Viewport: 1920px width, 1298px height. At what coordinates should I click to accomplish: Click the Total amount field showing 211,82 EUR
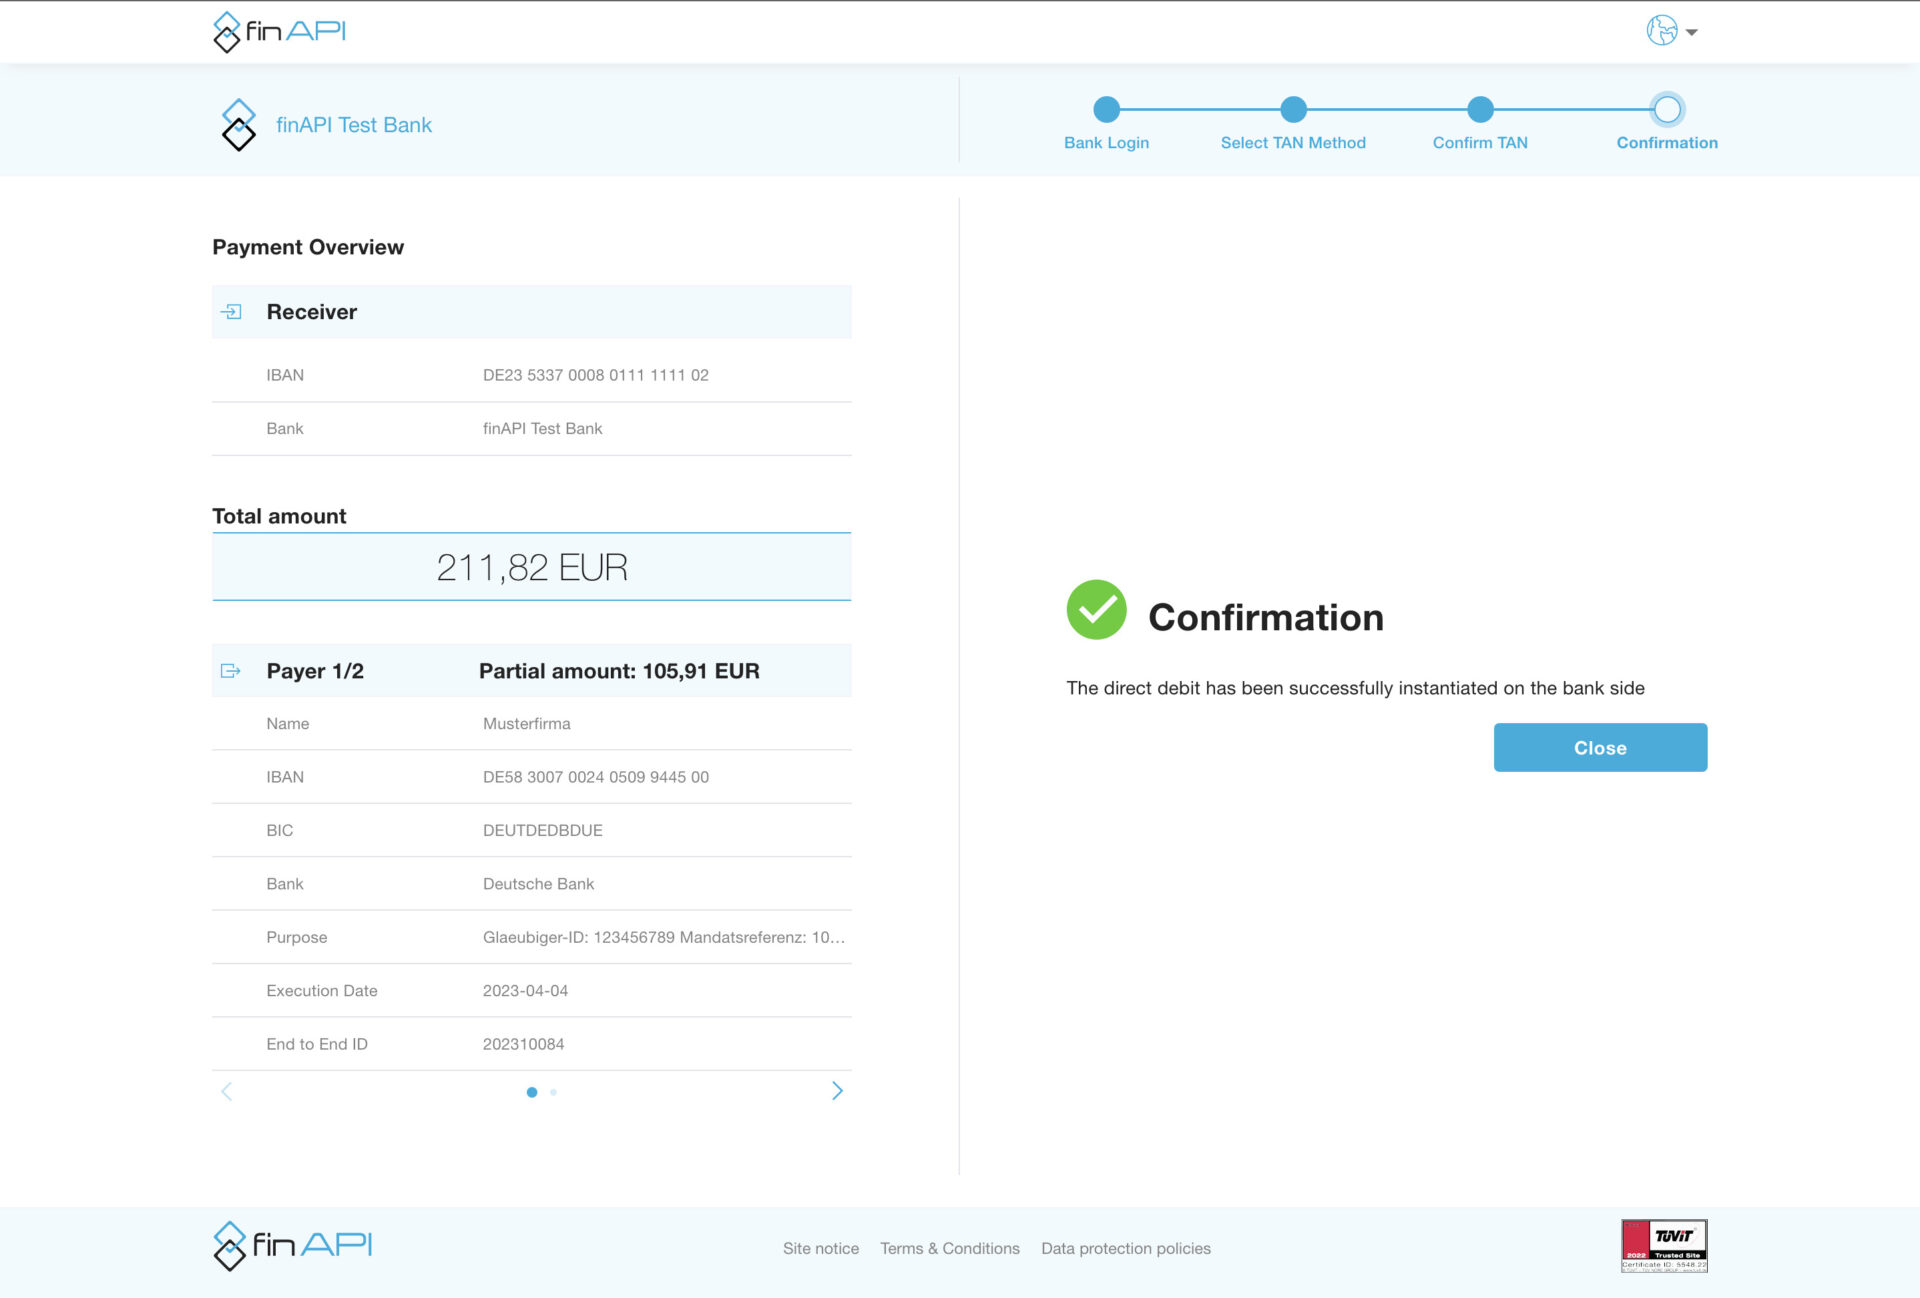[x=531, y=566]
